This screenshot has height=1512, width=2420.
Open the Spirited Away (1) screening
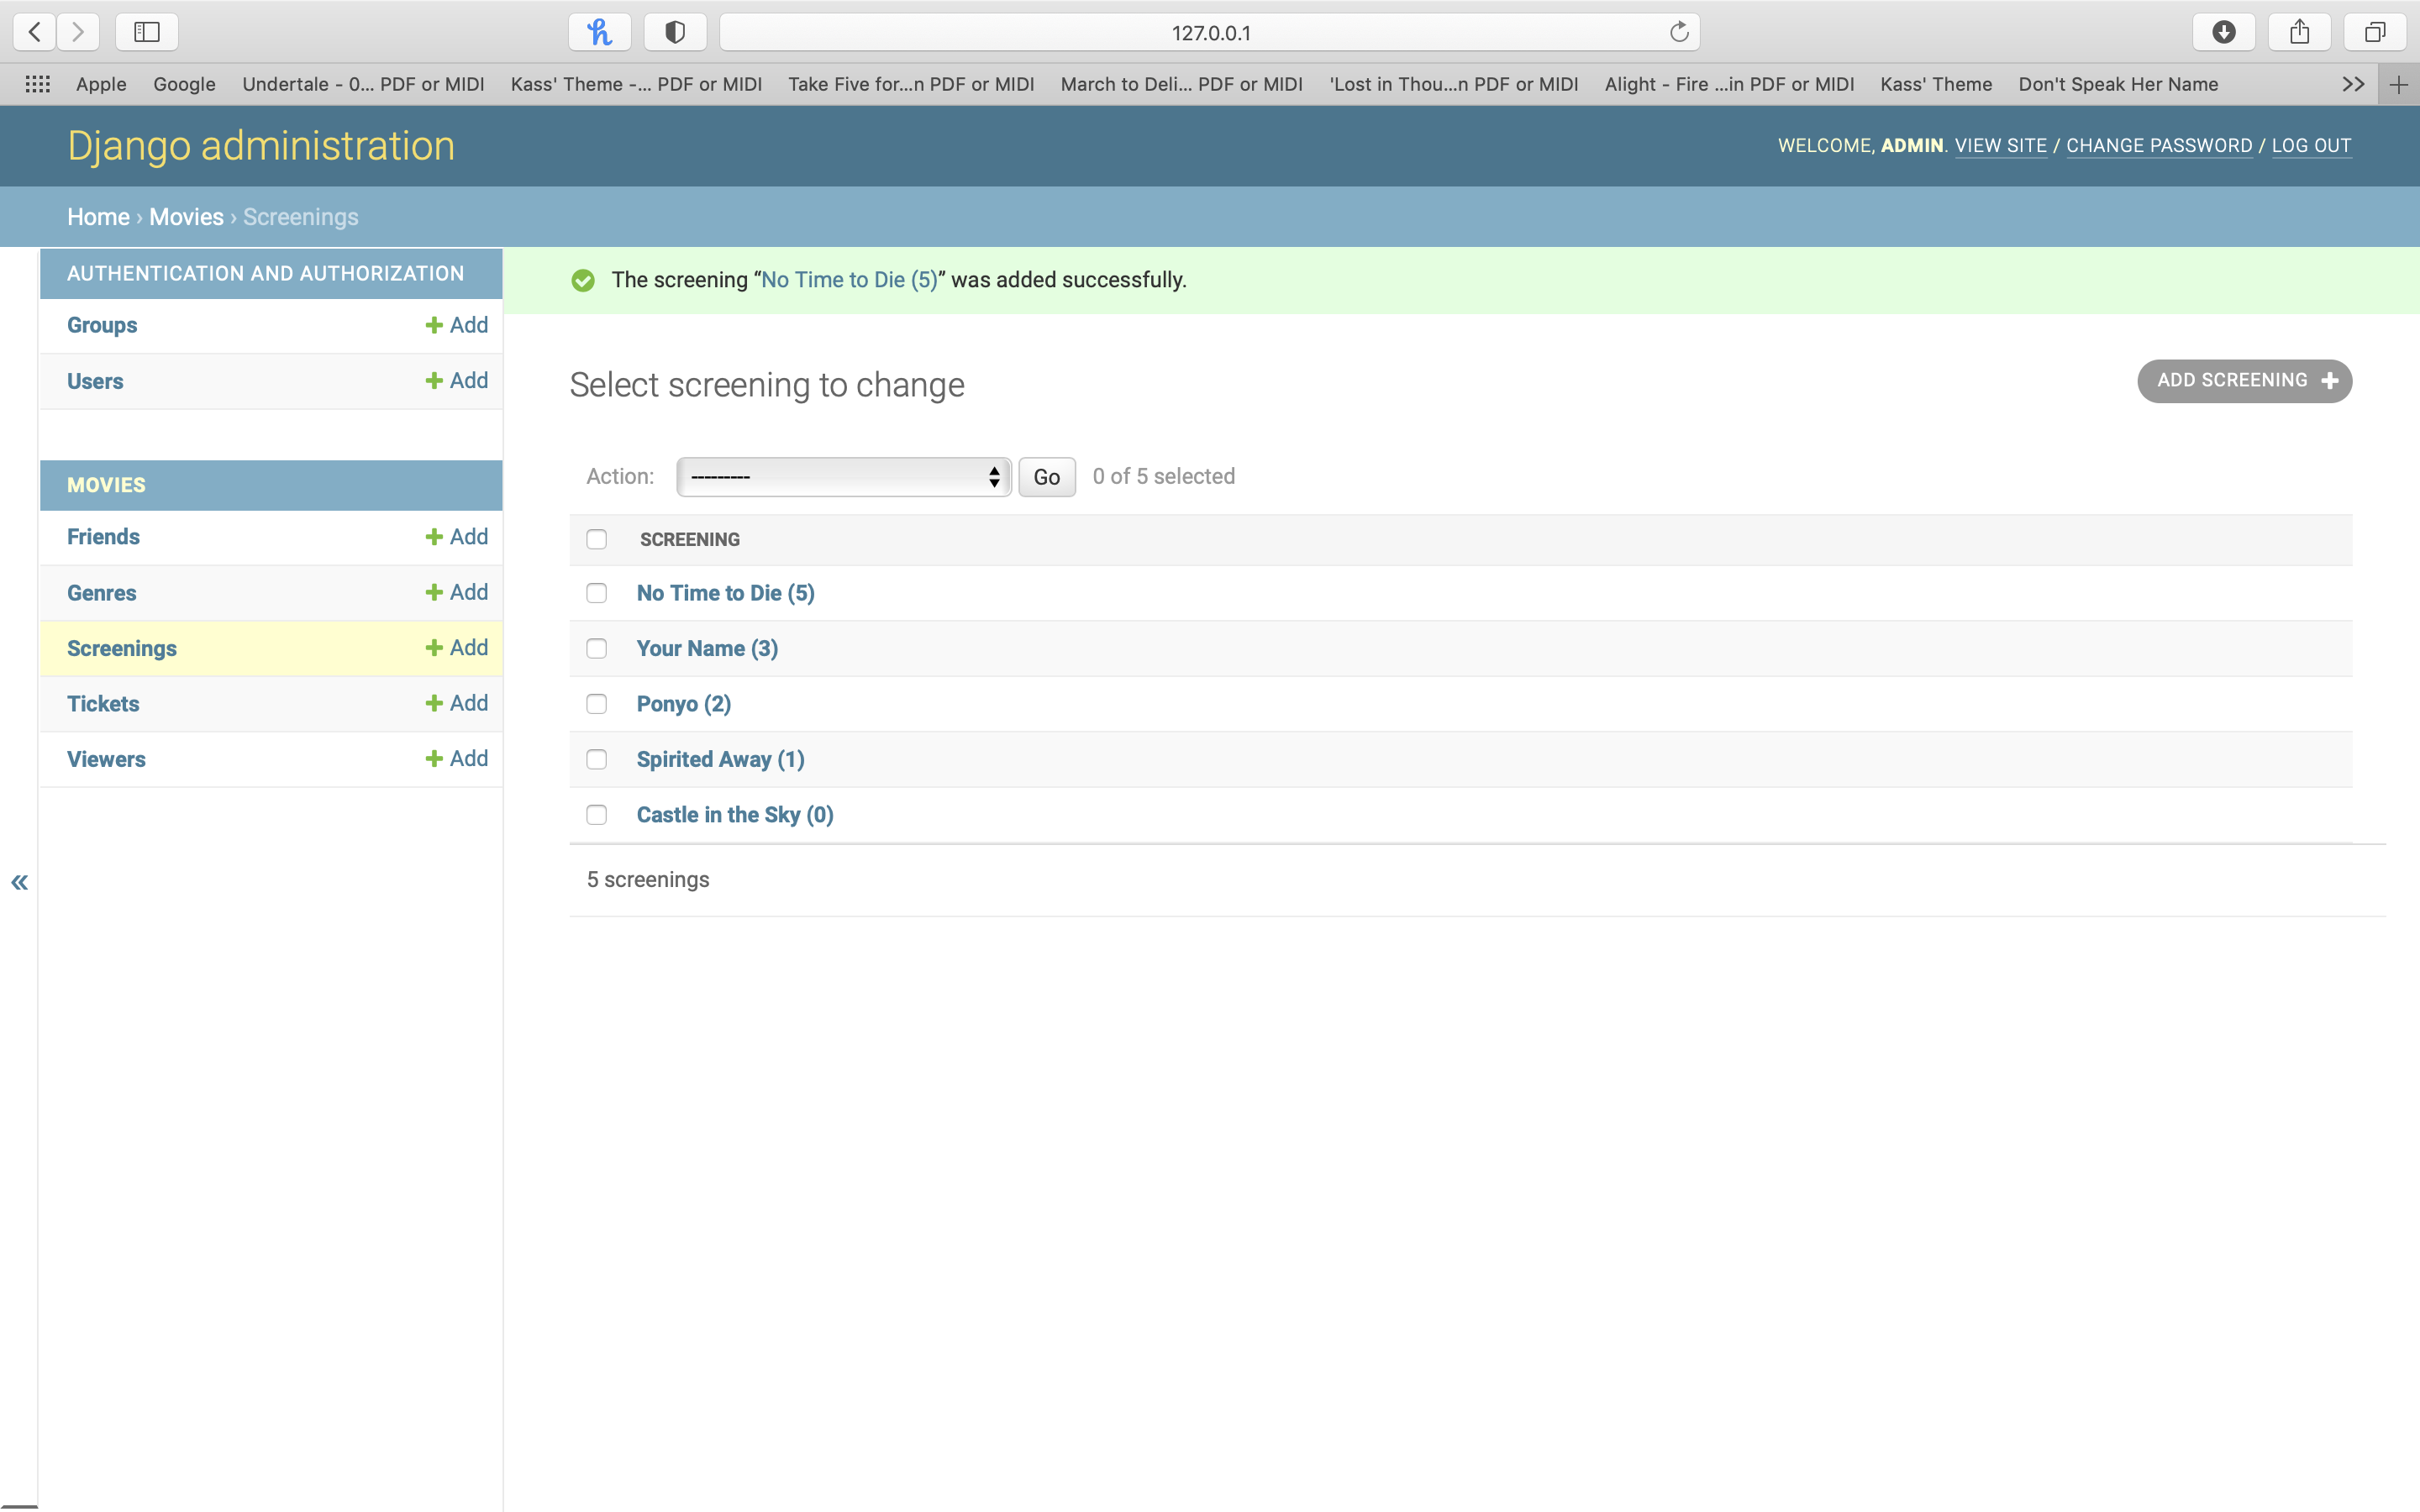coord(720,760)
